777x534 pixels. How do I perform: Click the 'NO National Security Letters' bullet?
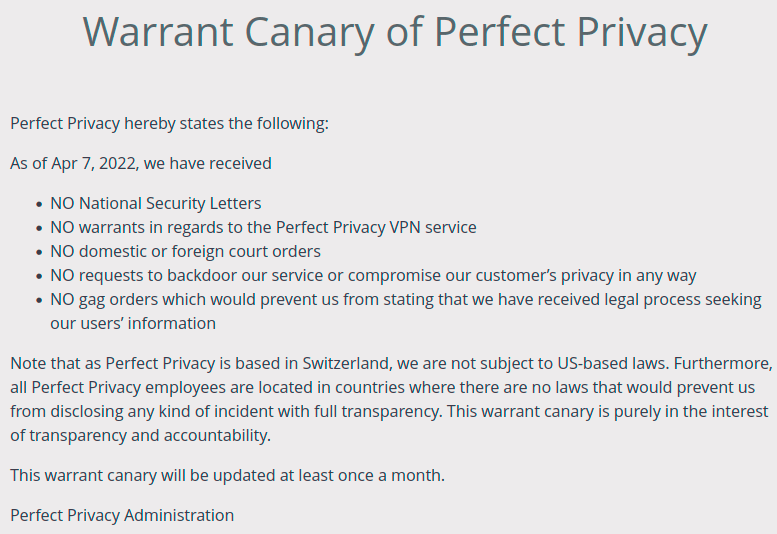click(156, 204)
